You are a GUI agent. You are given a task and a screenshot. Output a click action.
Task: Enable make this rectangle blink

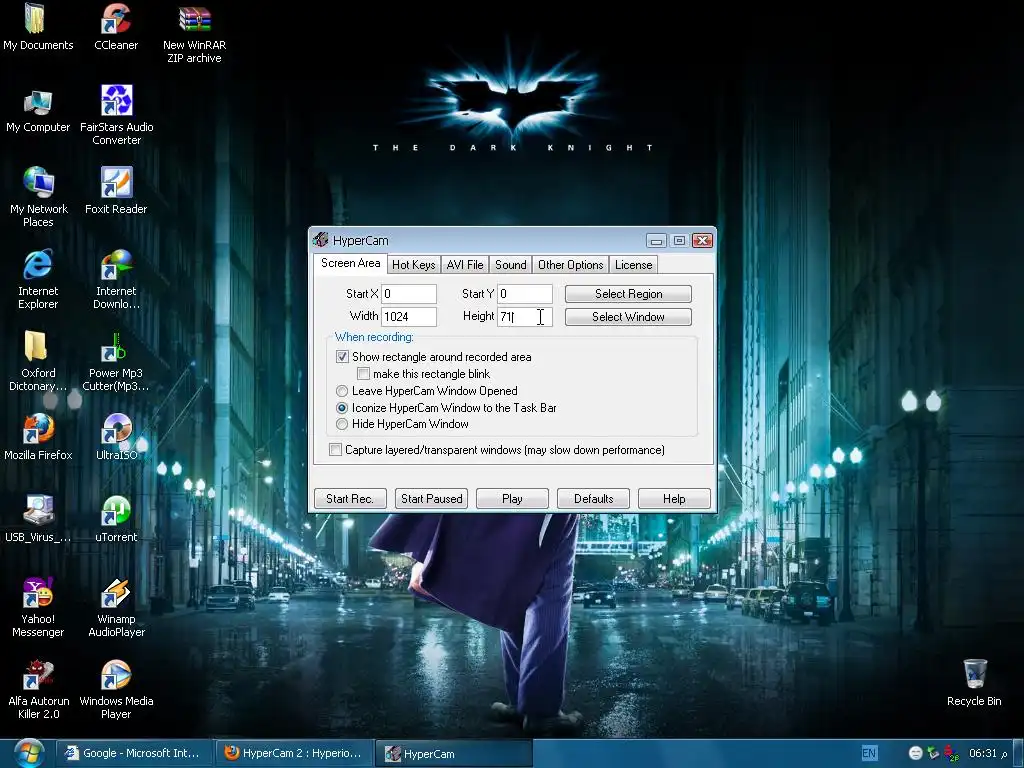pos(364,374)
